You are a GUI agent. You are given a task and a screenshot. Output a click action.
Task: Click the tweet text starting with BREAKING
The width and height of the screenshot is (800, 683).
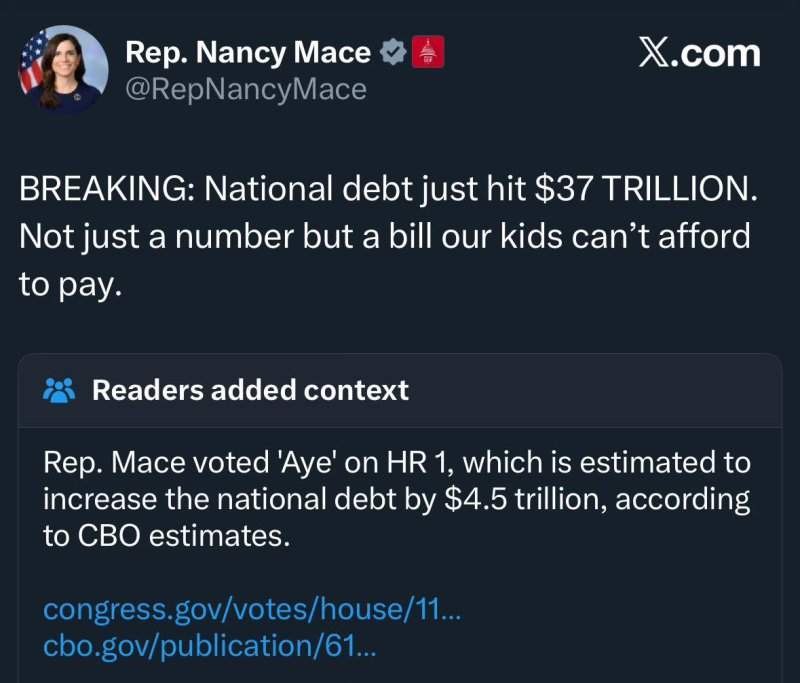click(388, 236)
